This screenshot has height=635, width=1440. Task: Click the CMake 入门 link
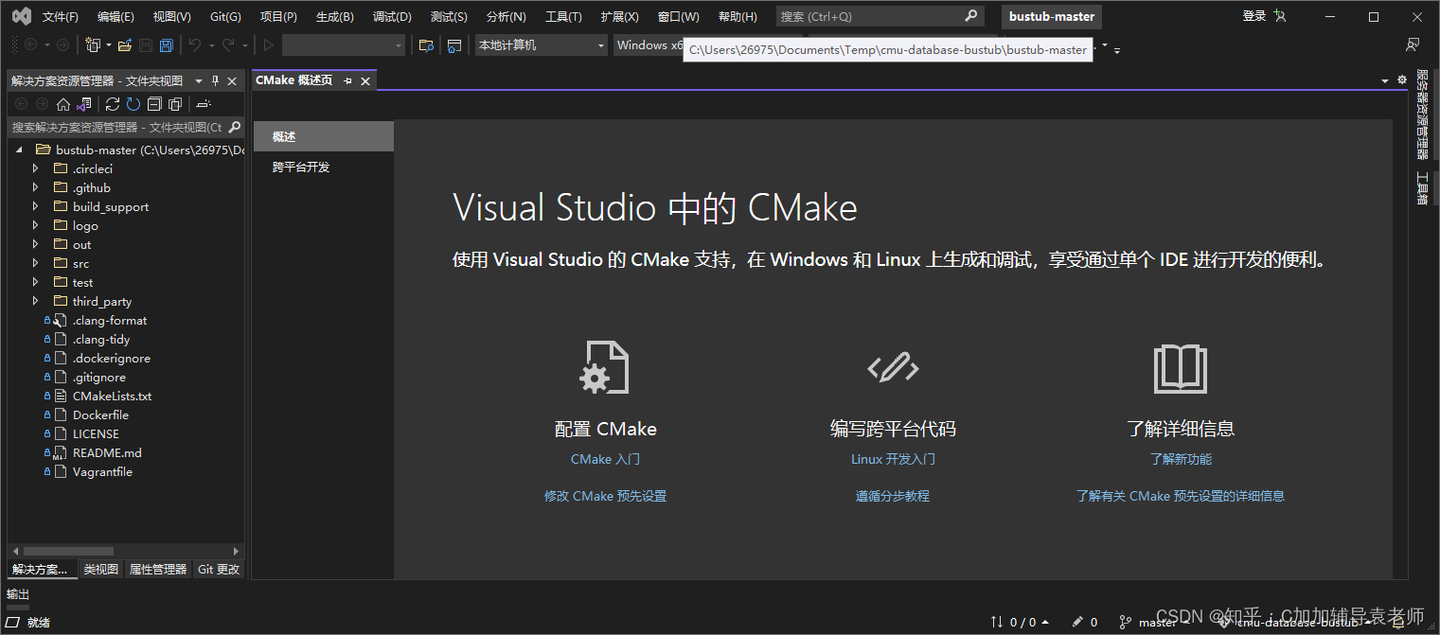[605, 458]
